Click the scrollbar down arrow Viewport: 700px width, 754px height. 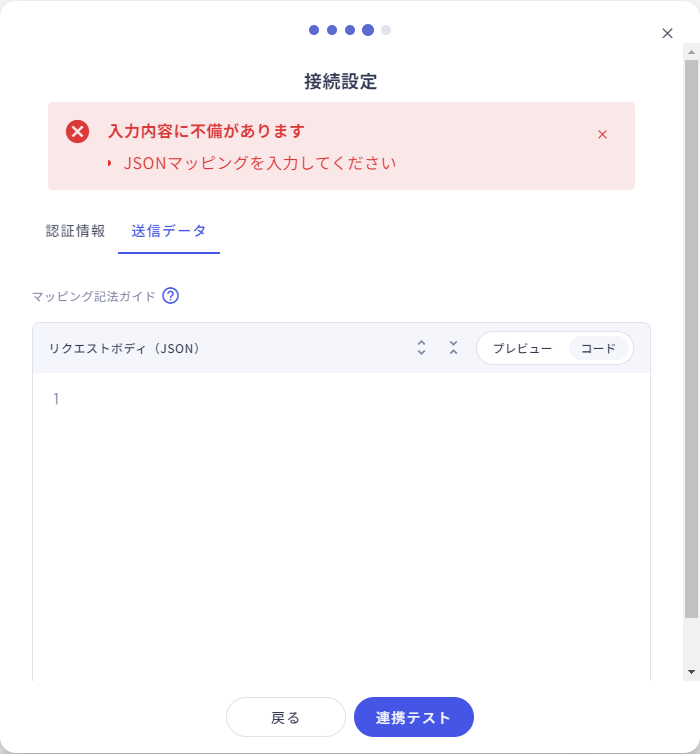click(691, 672)
